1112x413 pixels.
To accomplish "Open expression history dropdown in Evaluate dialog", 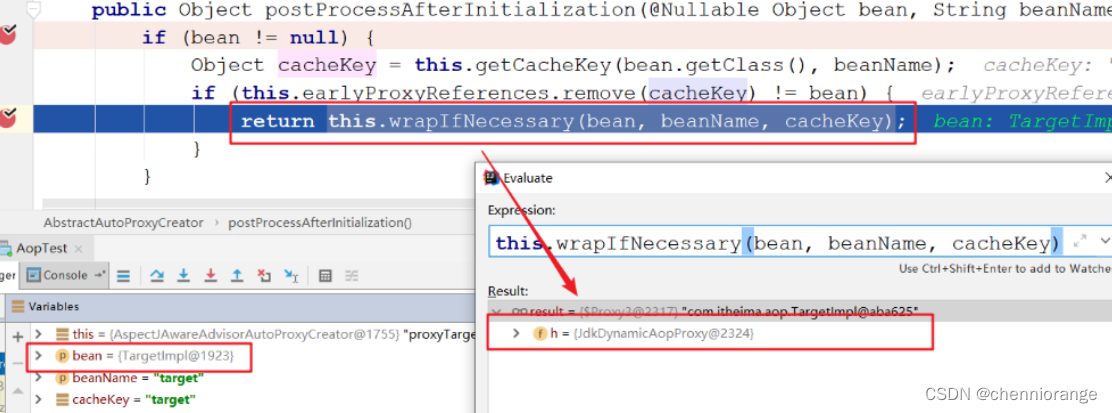I will pyautogui.click(x=1103, y=241).
